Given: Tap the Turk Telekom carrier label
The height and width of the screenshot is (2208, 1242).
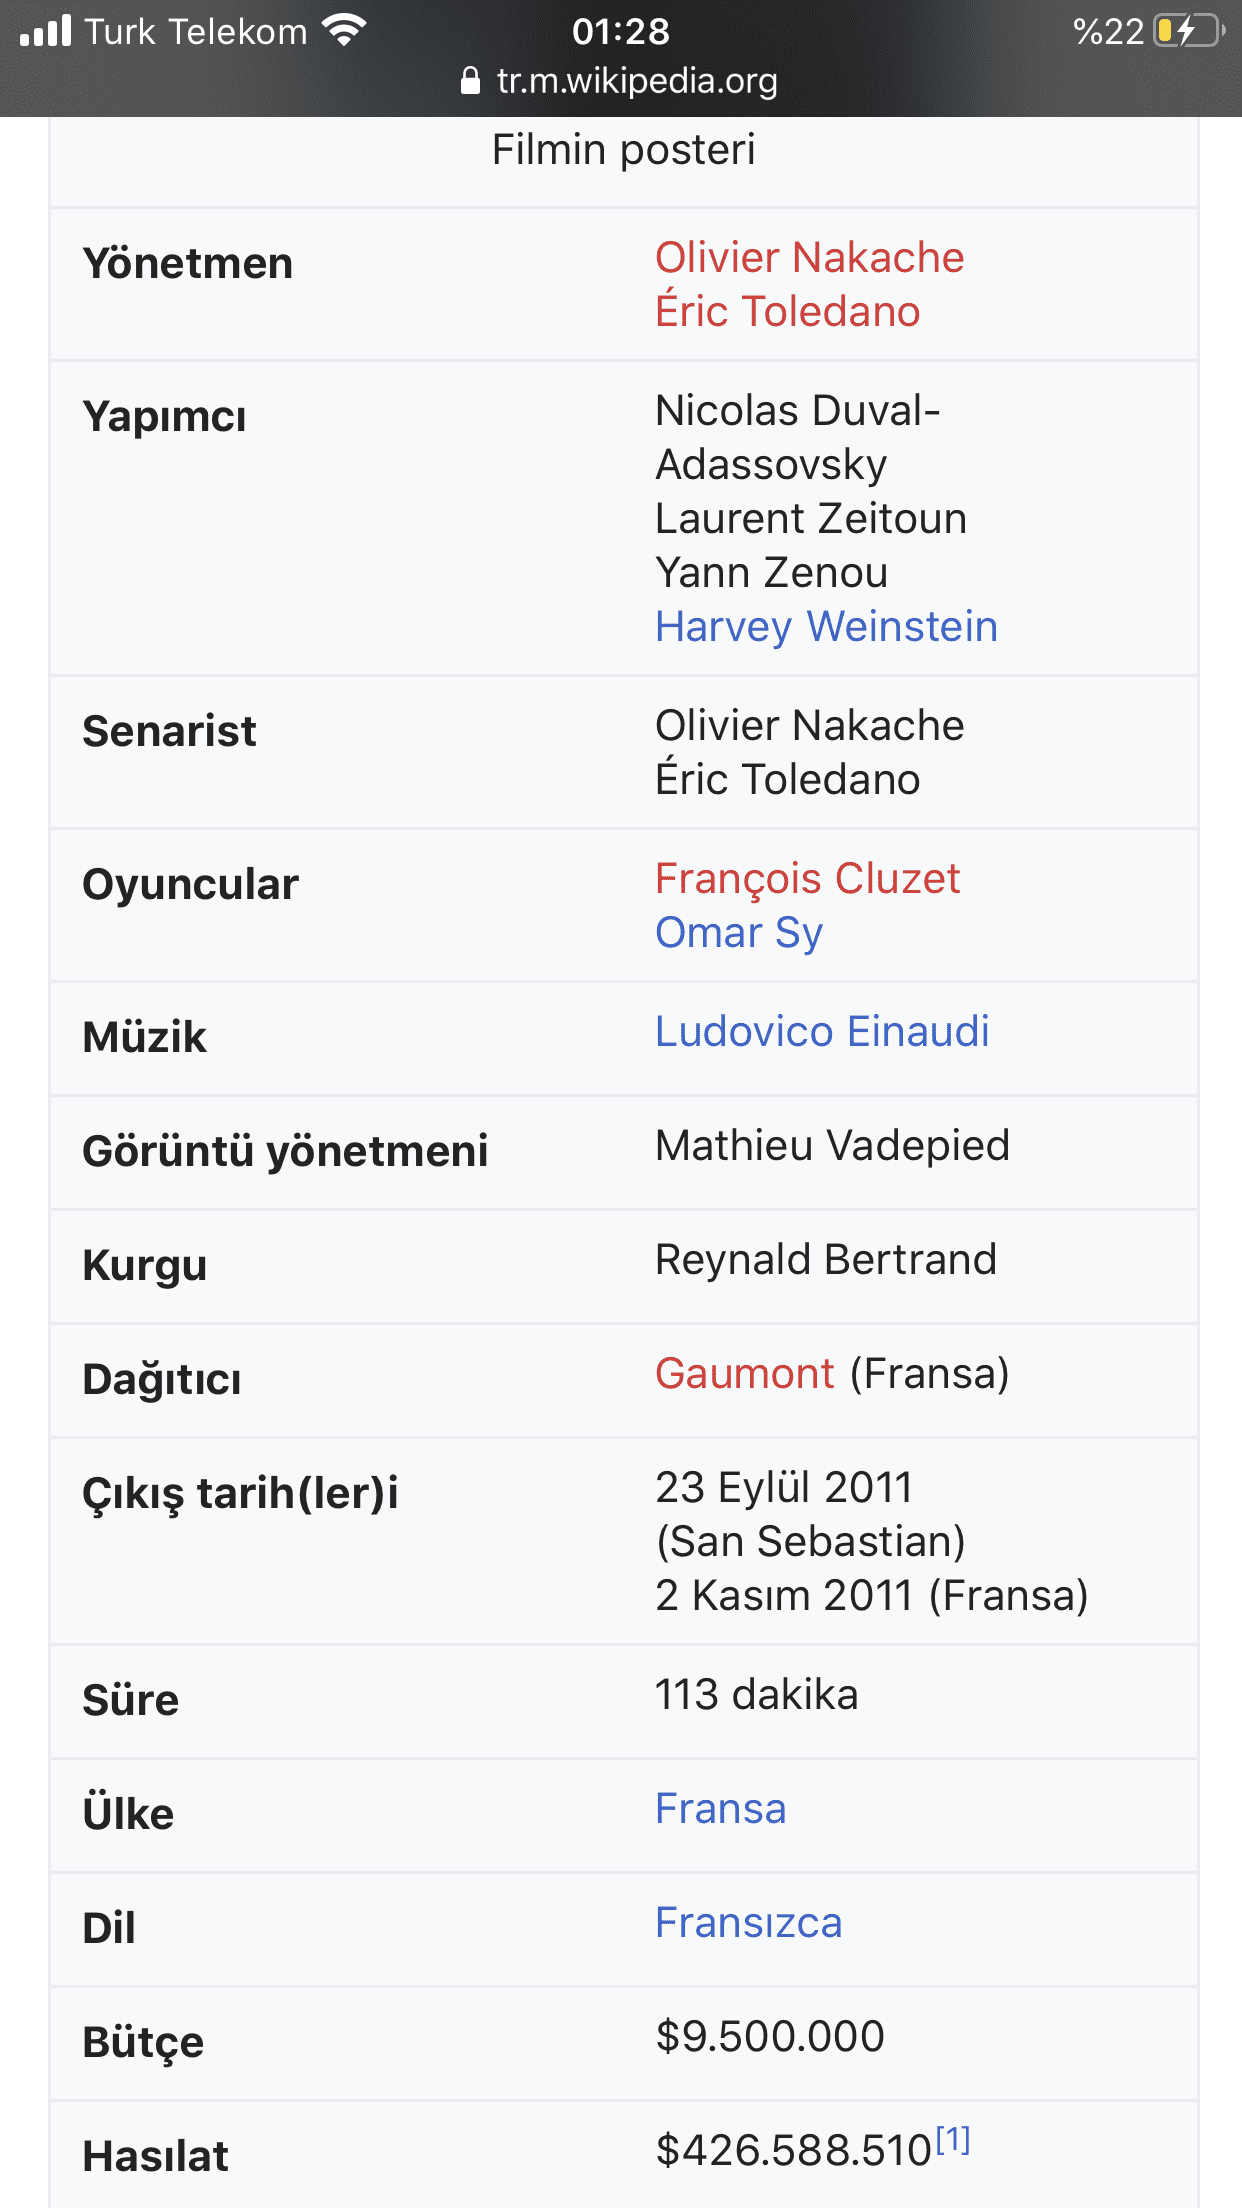Looking at the screenshot, I should point(196,31).
